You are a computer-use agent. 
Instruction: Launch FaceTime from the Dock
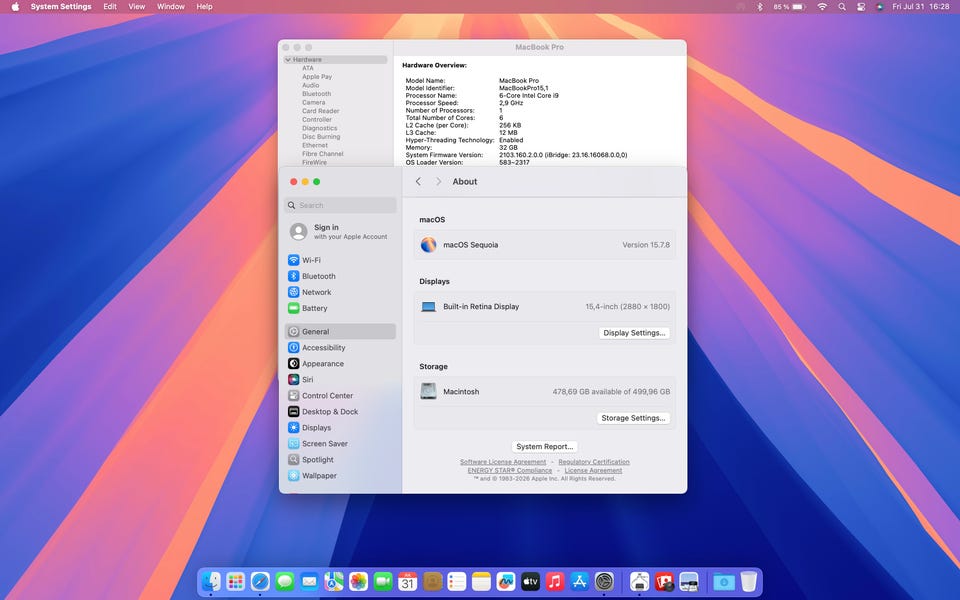pyautogui.click(x=383, y=581)
